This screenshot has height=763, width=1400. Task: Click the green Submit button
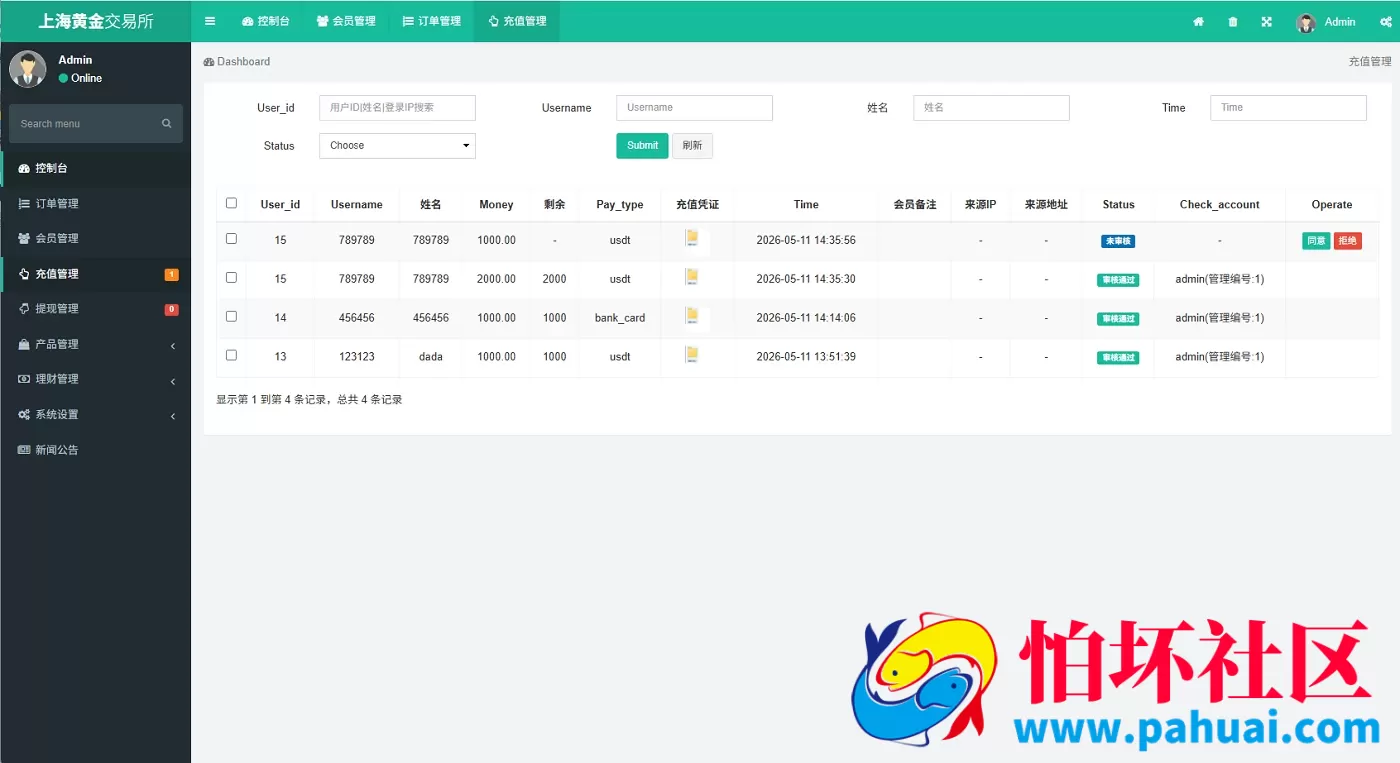click(x=642, y=146)
